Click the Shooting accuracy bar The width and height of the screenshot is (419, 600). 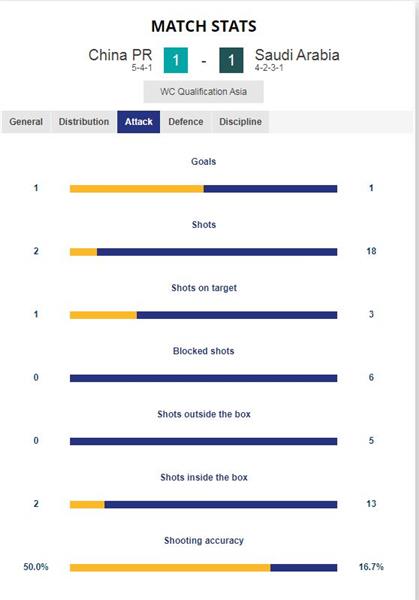point(204,567)
